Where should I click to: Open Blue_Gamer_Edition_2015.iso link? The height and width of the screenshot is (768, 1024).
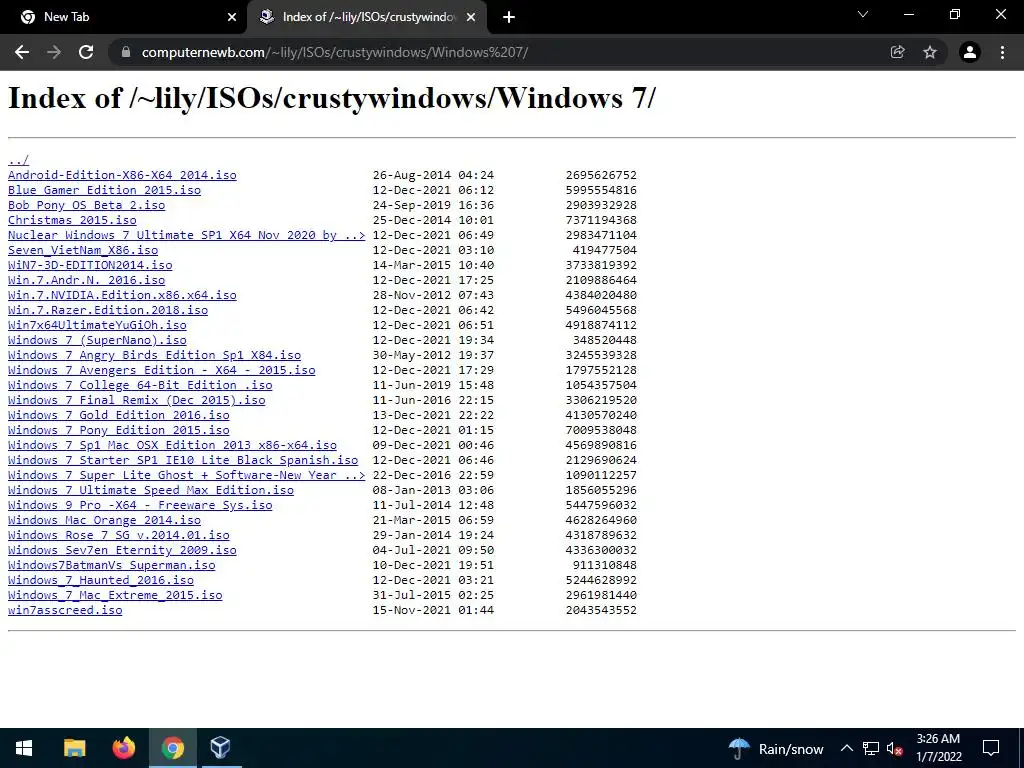[x=104, y=190]
